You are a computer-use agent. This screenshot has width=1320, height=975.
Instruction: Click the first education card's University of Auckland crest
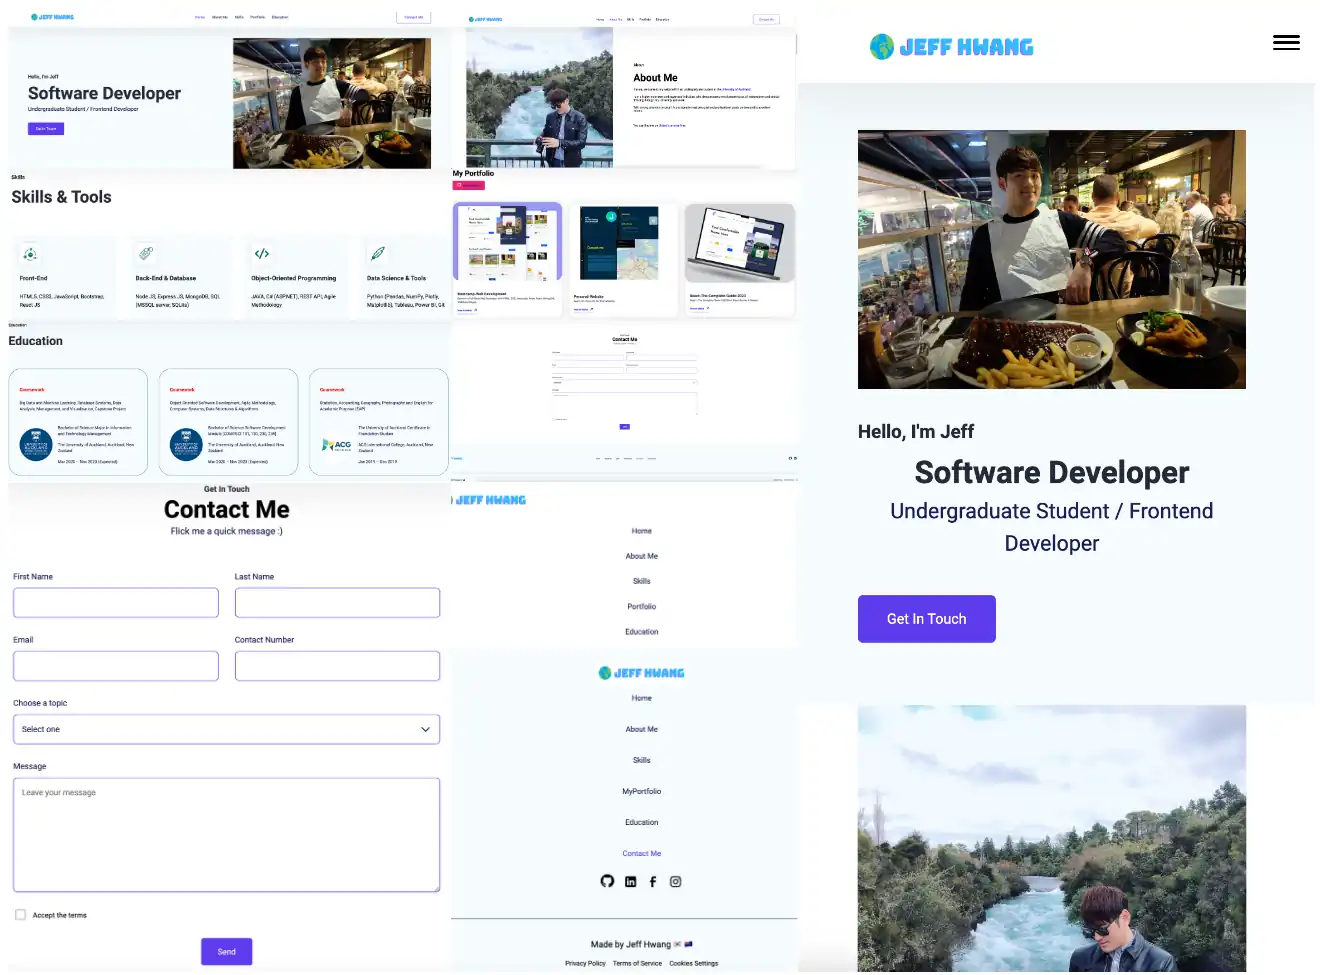click(36, 445)
